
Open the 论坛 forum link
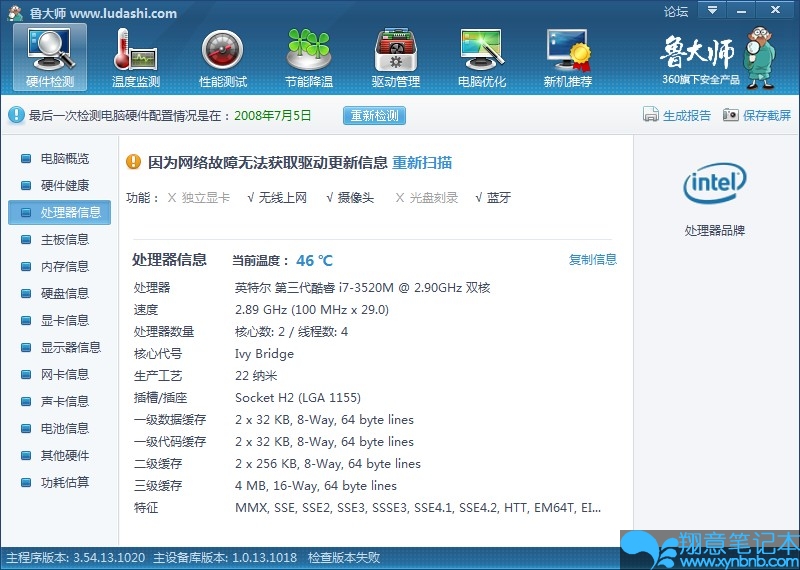point(676,11)
